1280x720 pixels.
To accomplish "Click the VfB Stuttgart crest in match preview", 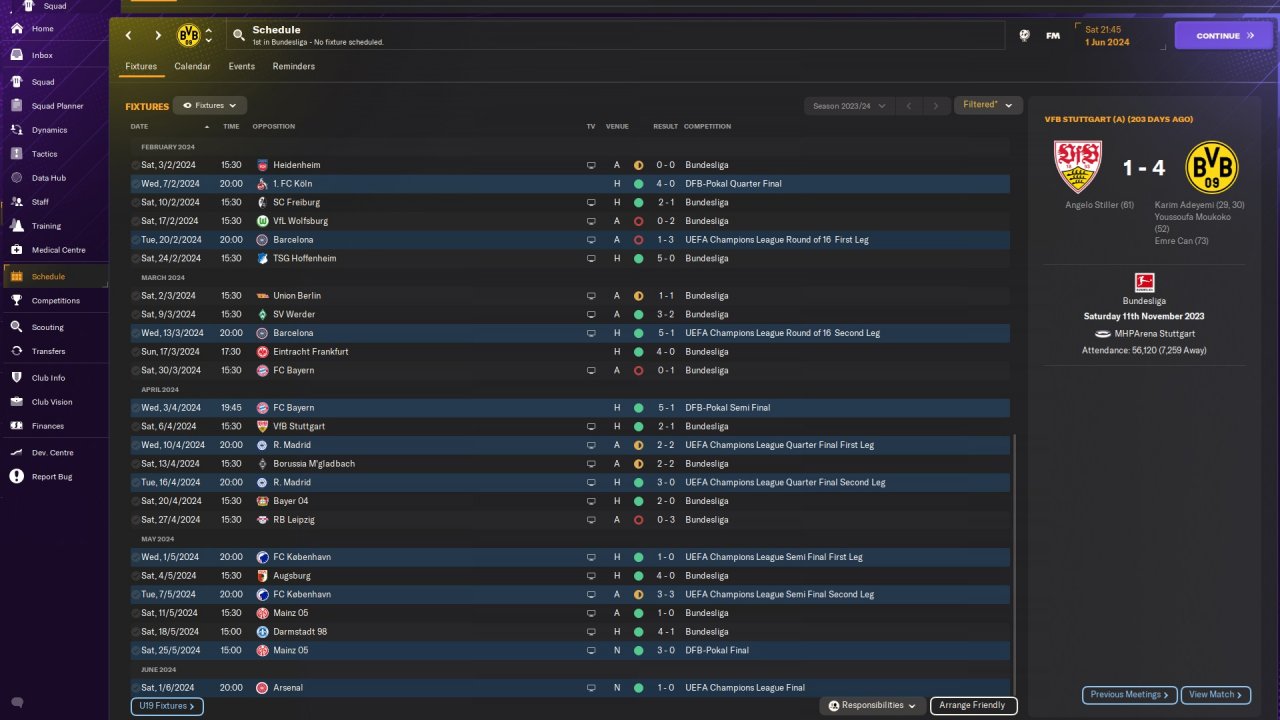I will 1077,167.
